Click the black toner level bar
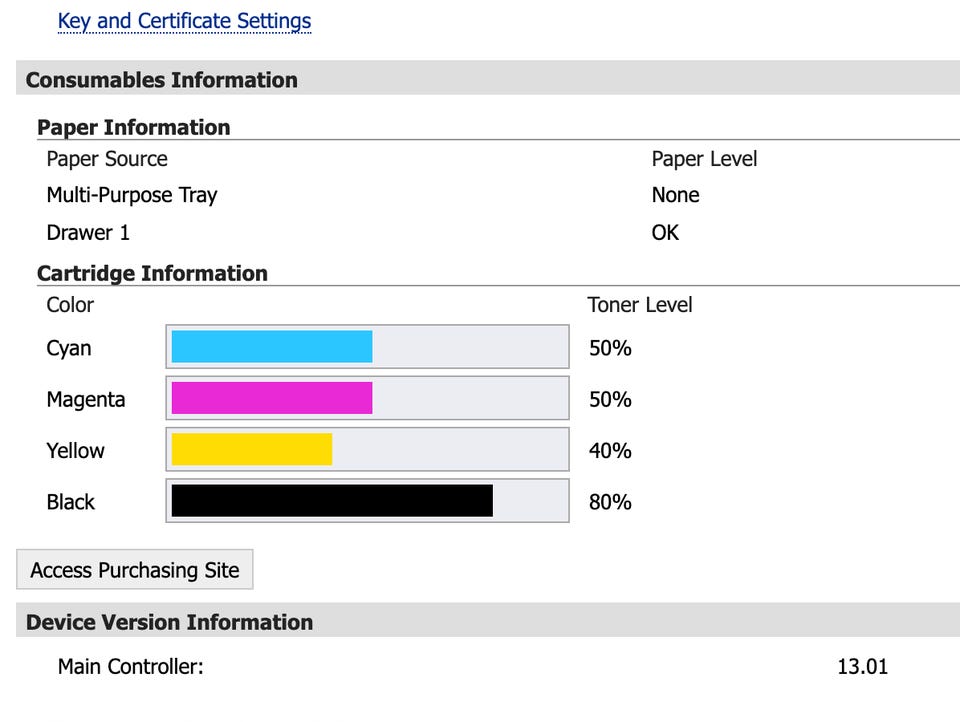 (x=367, y=501)
